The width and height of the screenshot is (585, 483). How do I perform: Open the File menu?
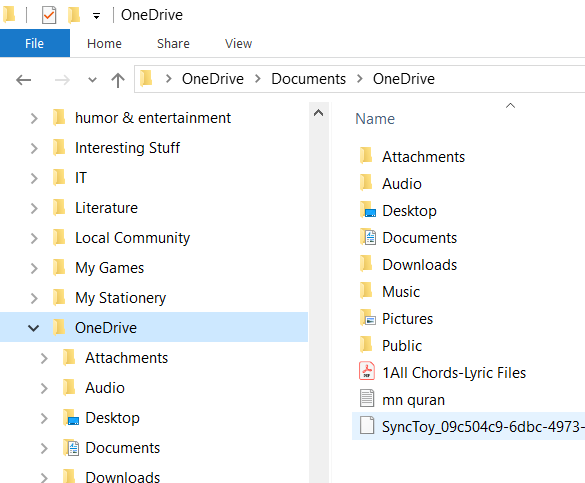coord(35,43)
